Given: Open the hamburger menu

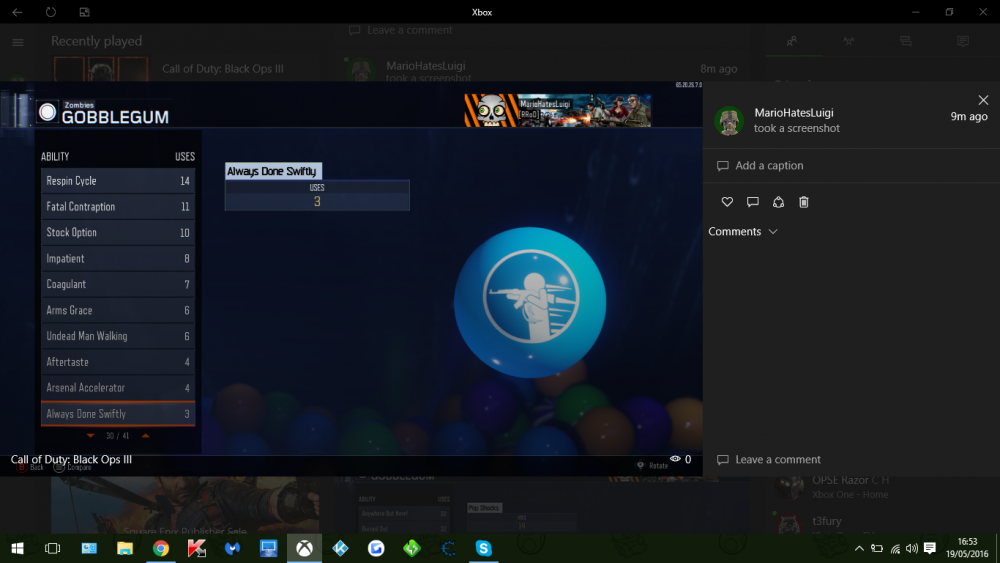Looking at the screenshot, I should tap(17, 42).
